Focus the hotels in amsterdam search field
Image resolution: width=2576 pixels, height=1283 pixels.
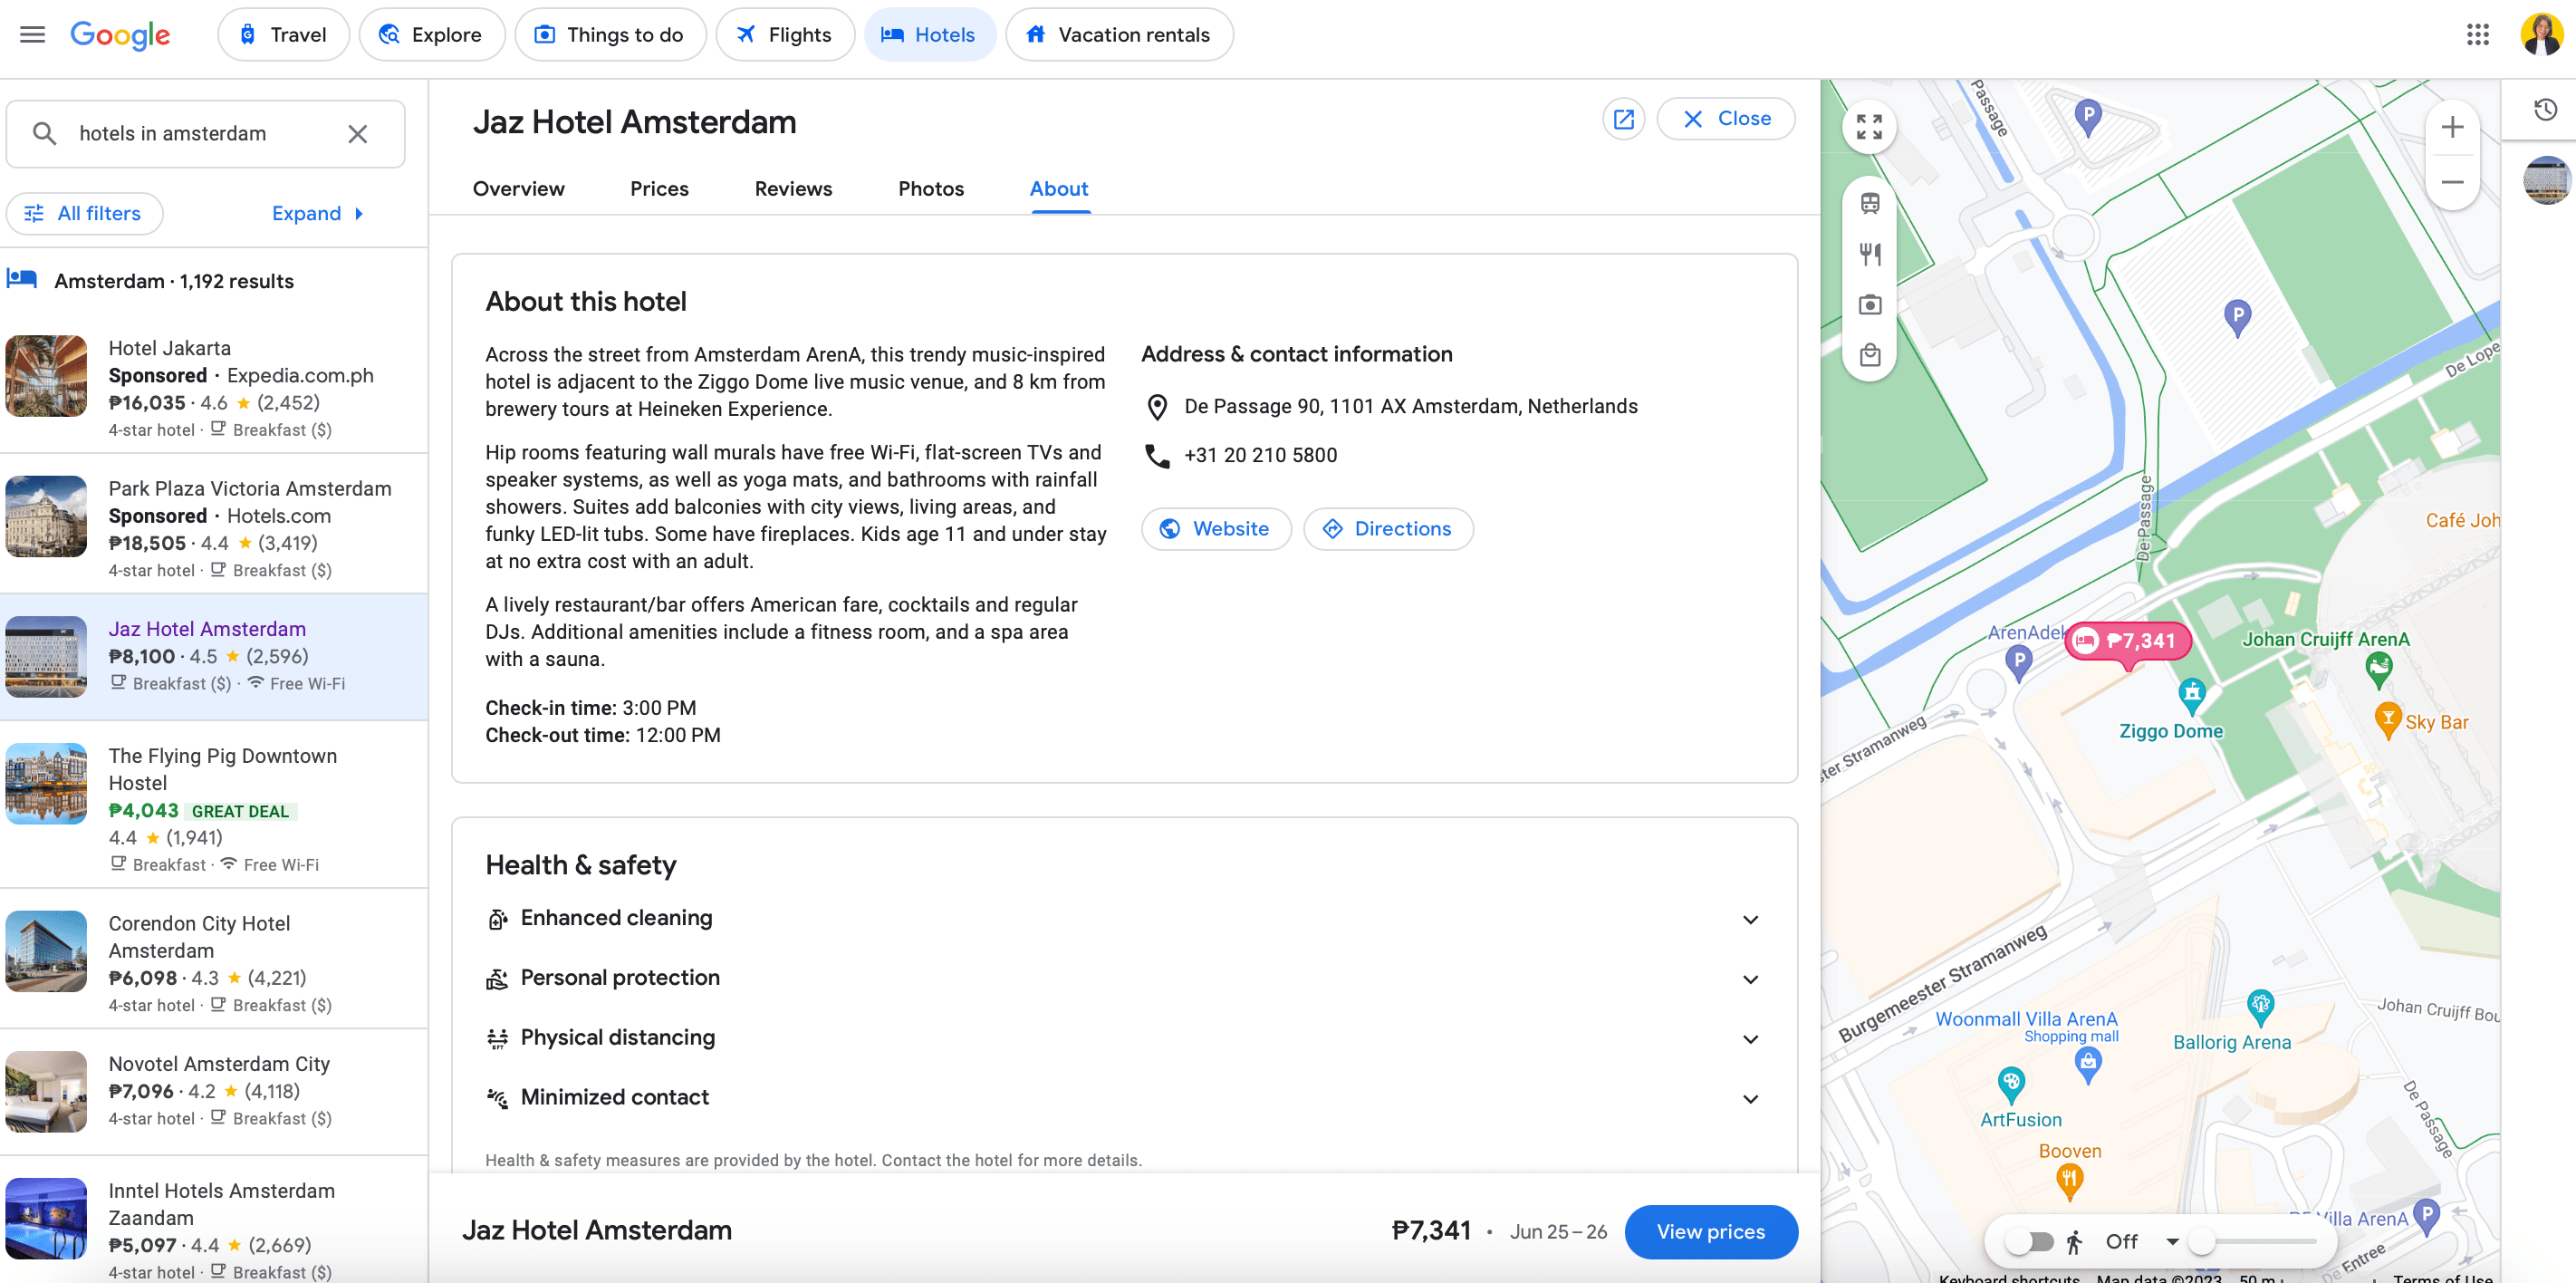[x=205, y=134]
